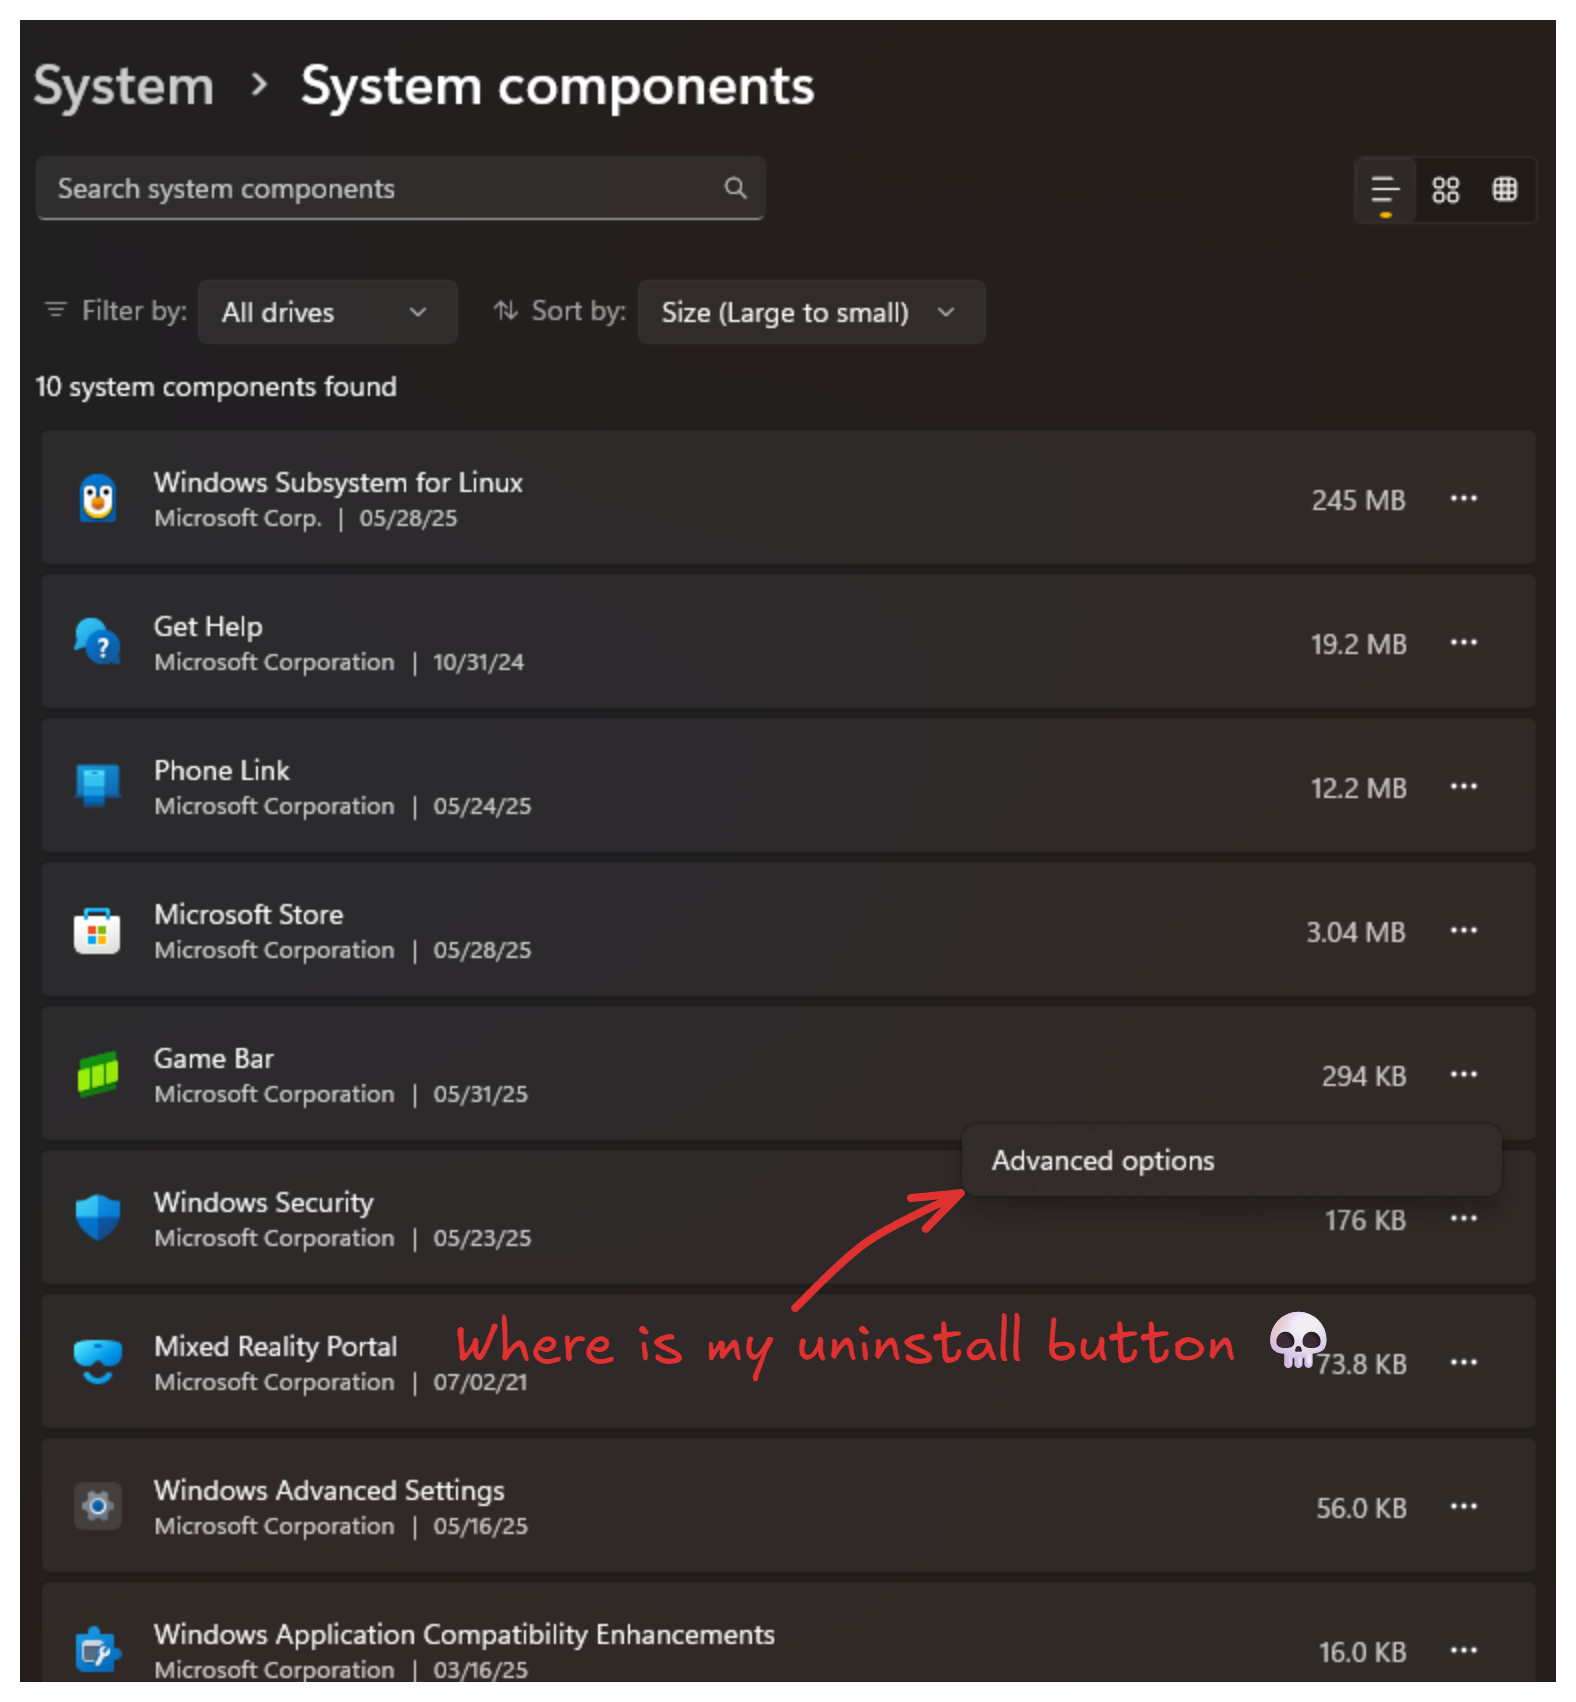Select the Mixed Reality Portal title
This screenshot has height=1702, width=1576.
tap(276, 1346)
